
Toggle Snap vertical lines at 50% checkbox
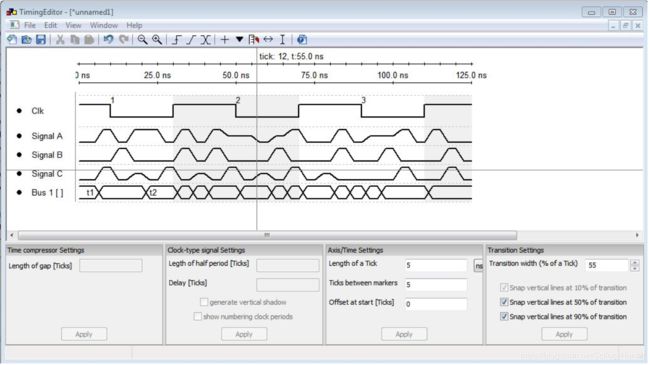click(x=504, y=302)
